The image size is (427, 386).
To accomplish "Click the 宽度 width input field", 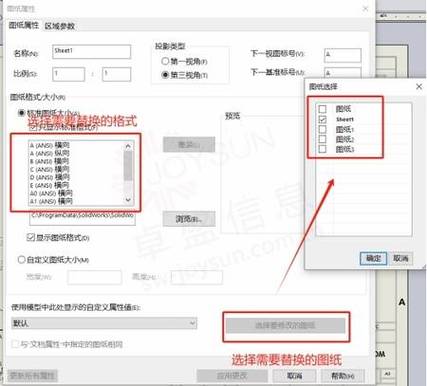I will pyautogui.click(x=94, y=277).
